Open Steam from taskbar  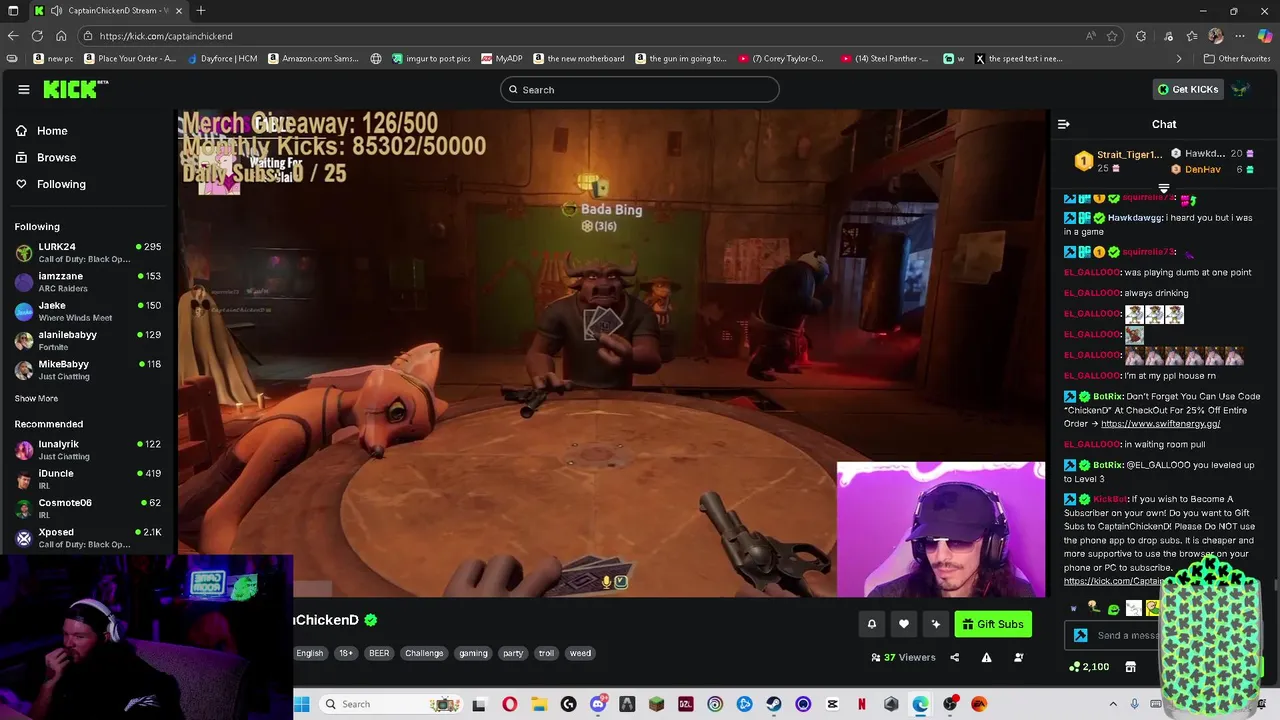(774, 704)
